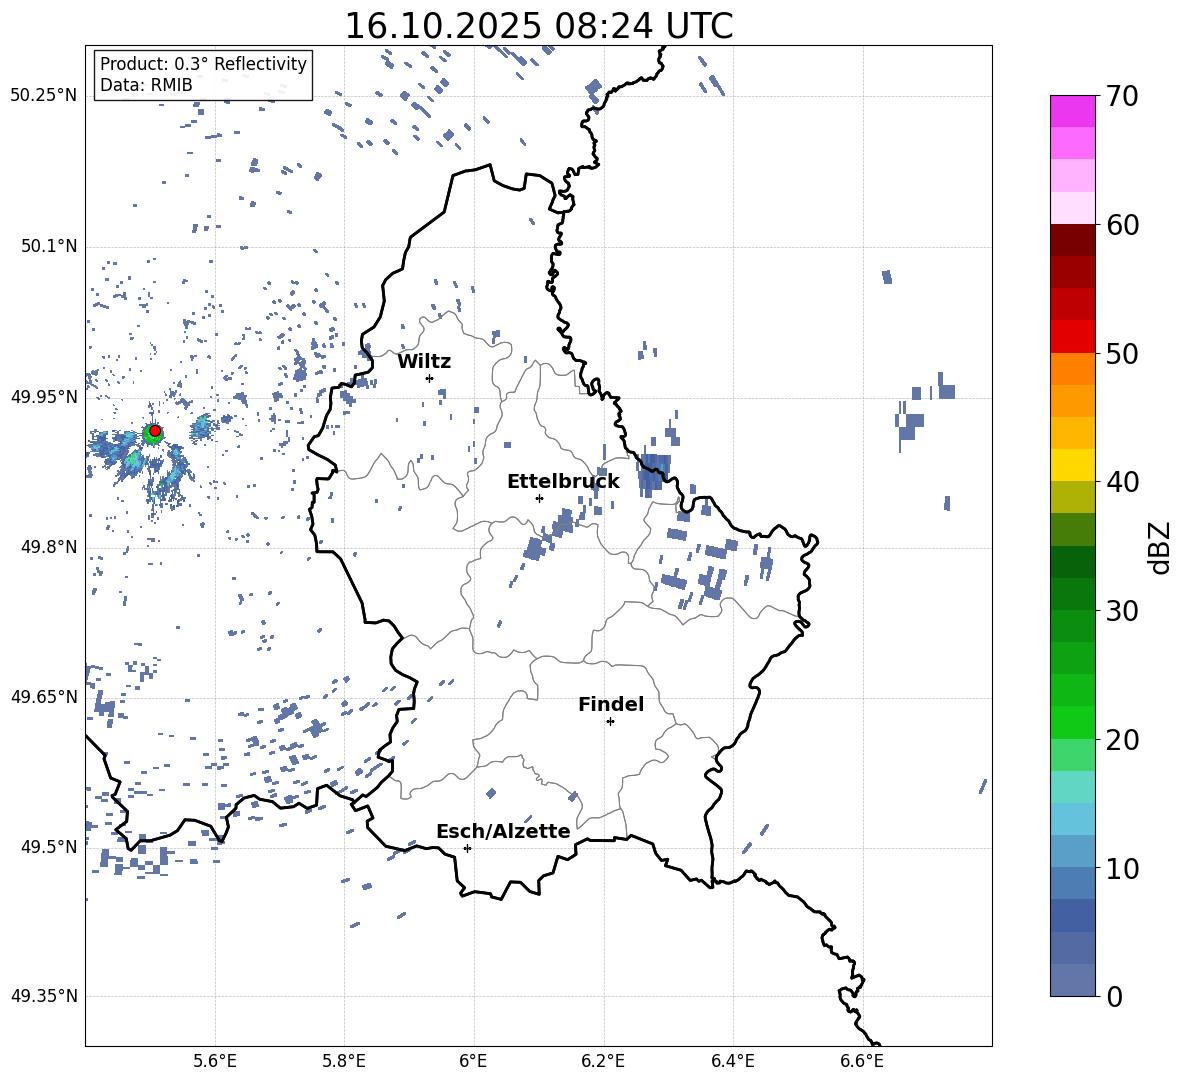Click the 6.2°E longitude tick label
1184x1081 pixels.
click(x=603, y=1060)
